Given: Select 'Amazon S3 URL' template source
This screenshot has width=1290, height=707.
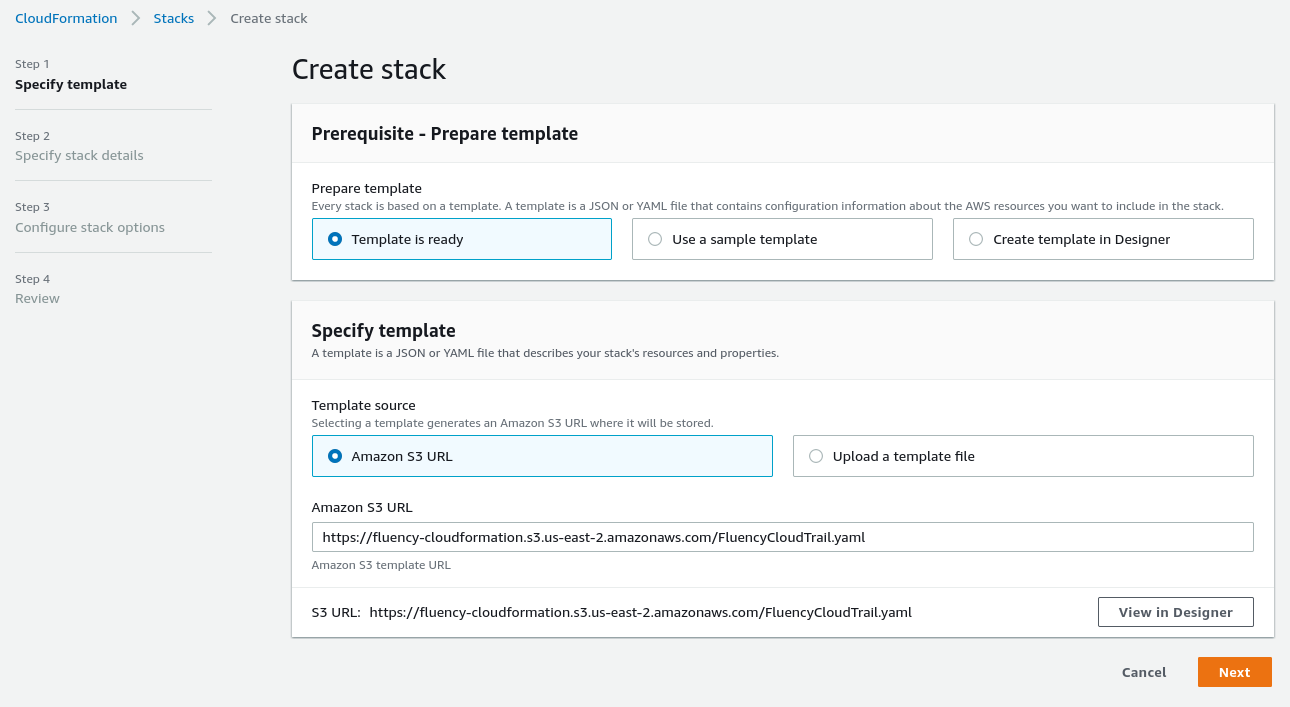Looking at the screenshot, I should [x=542, y=456].
